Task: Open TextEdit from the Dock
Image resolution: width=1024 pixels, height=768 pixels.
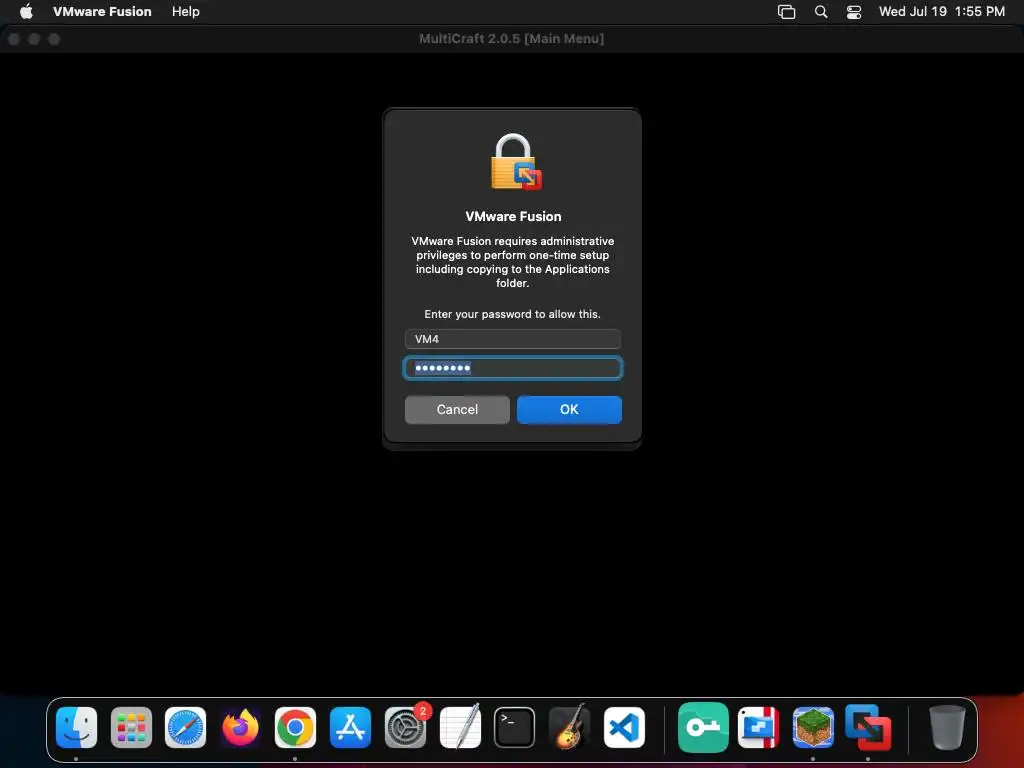Action: (x=460, y=728)
